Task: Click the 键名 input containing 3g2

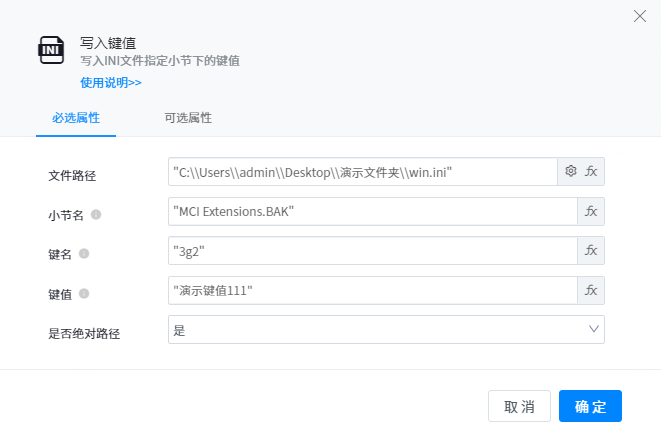Action: tap(372, 250)
